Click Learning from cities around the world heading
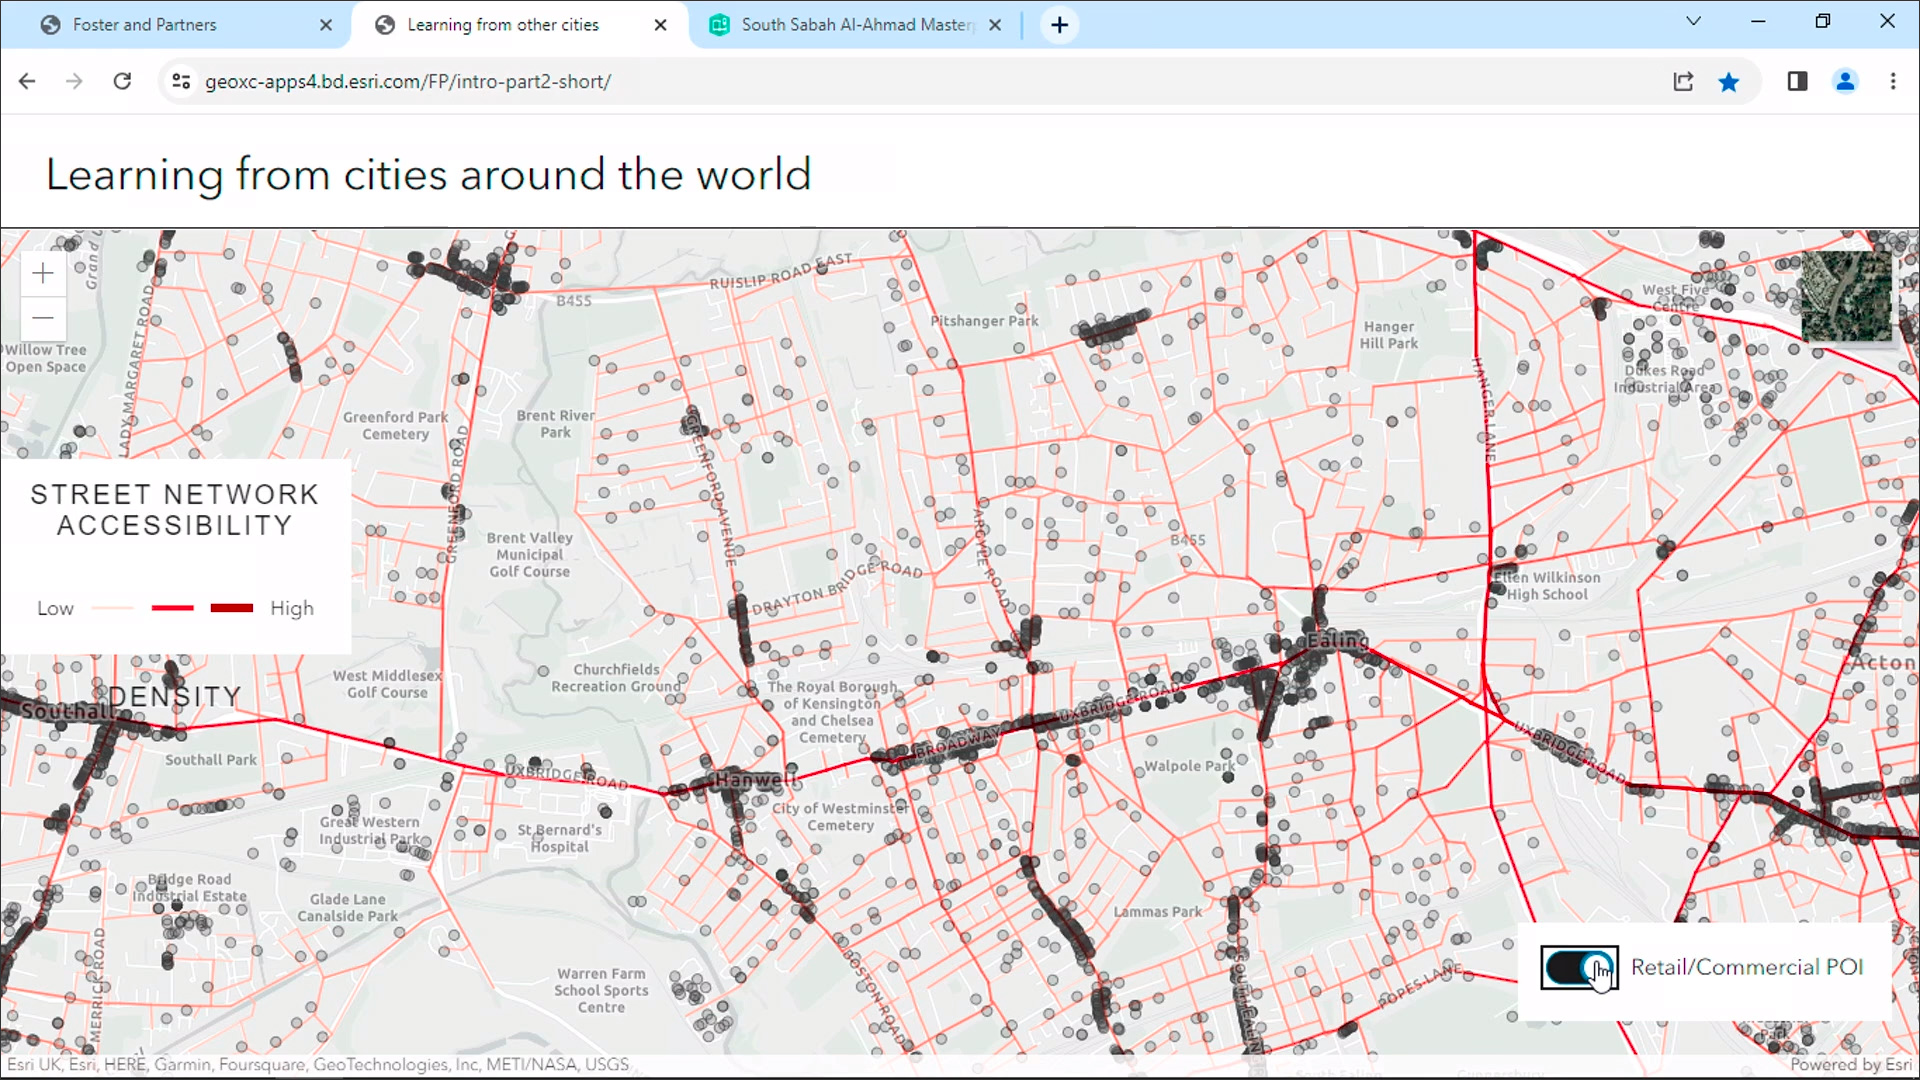Viewport: 1920px width, 1080px height. click(x=428, y=174)
